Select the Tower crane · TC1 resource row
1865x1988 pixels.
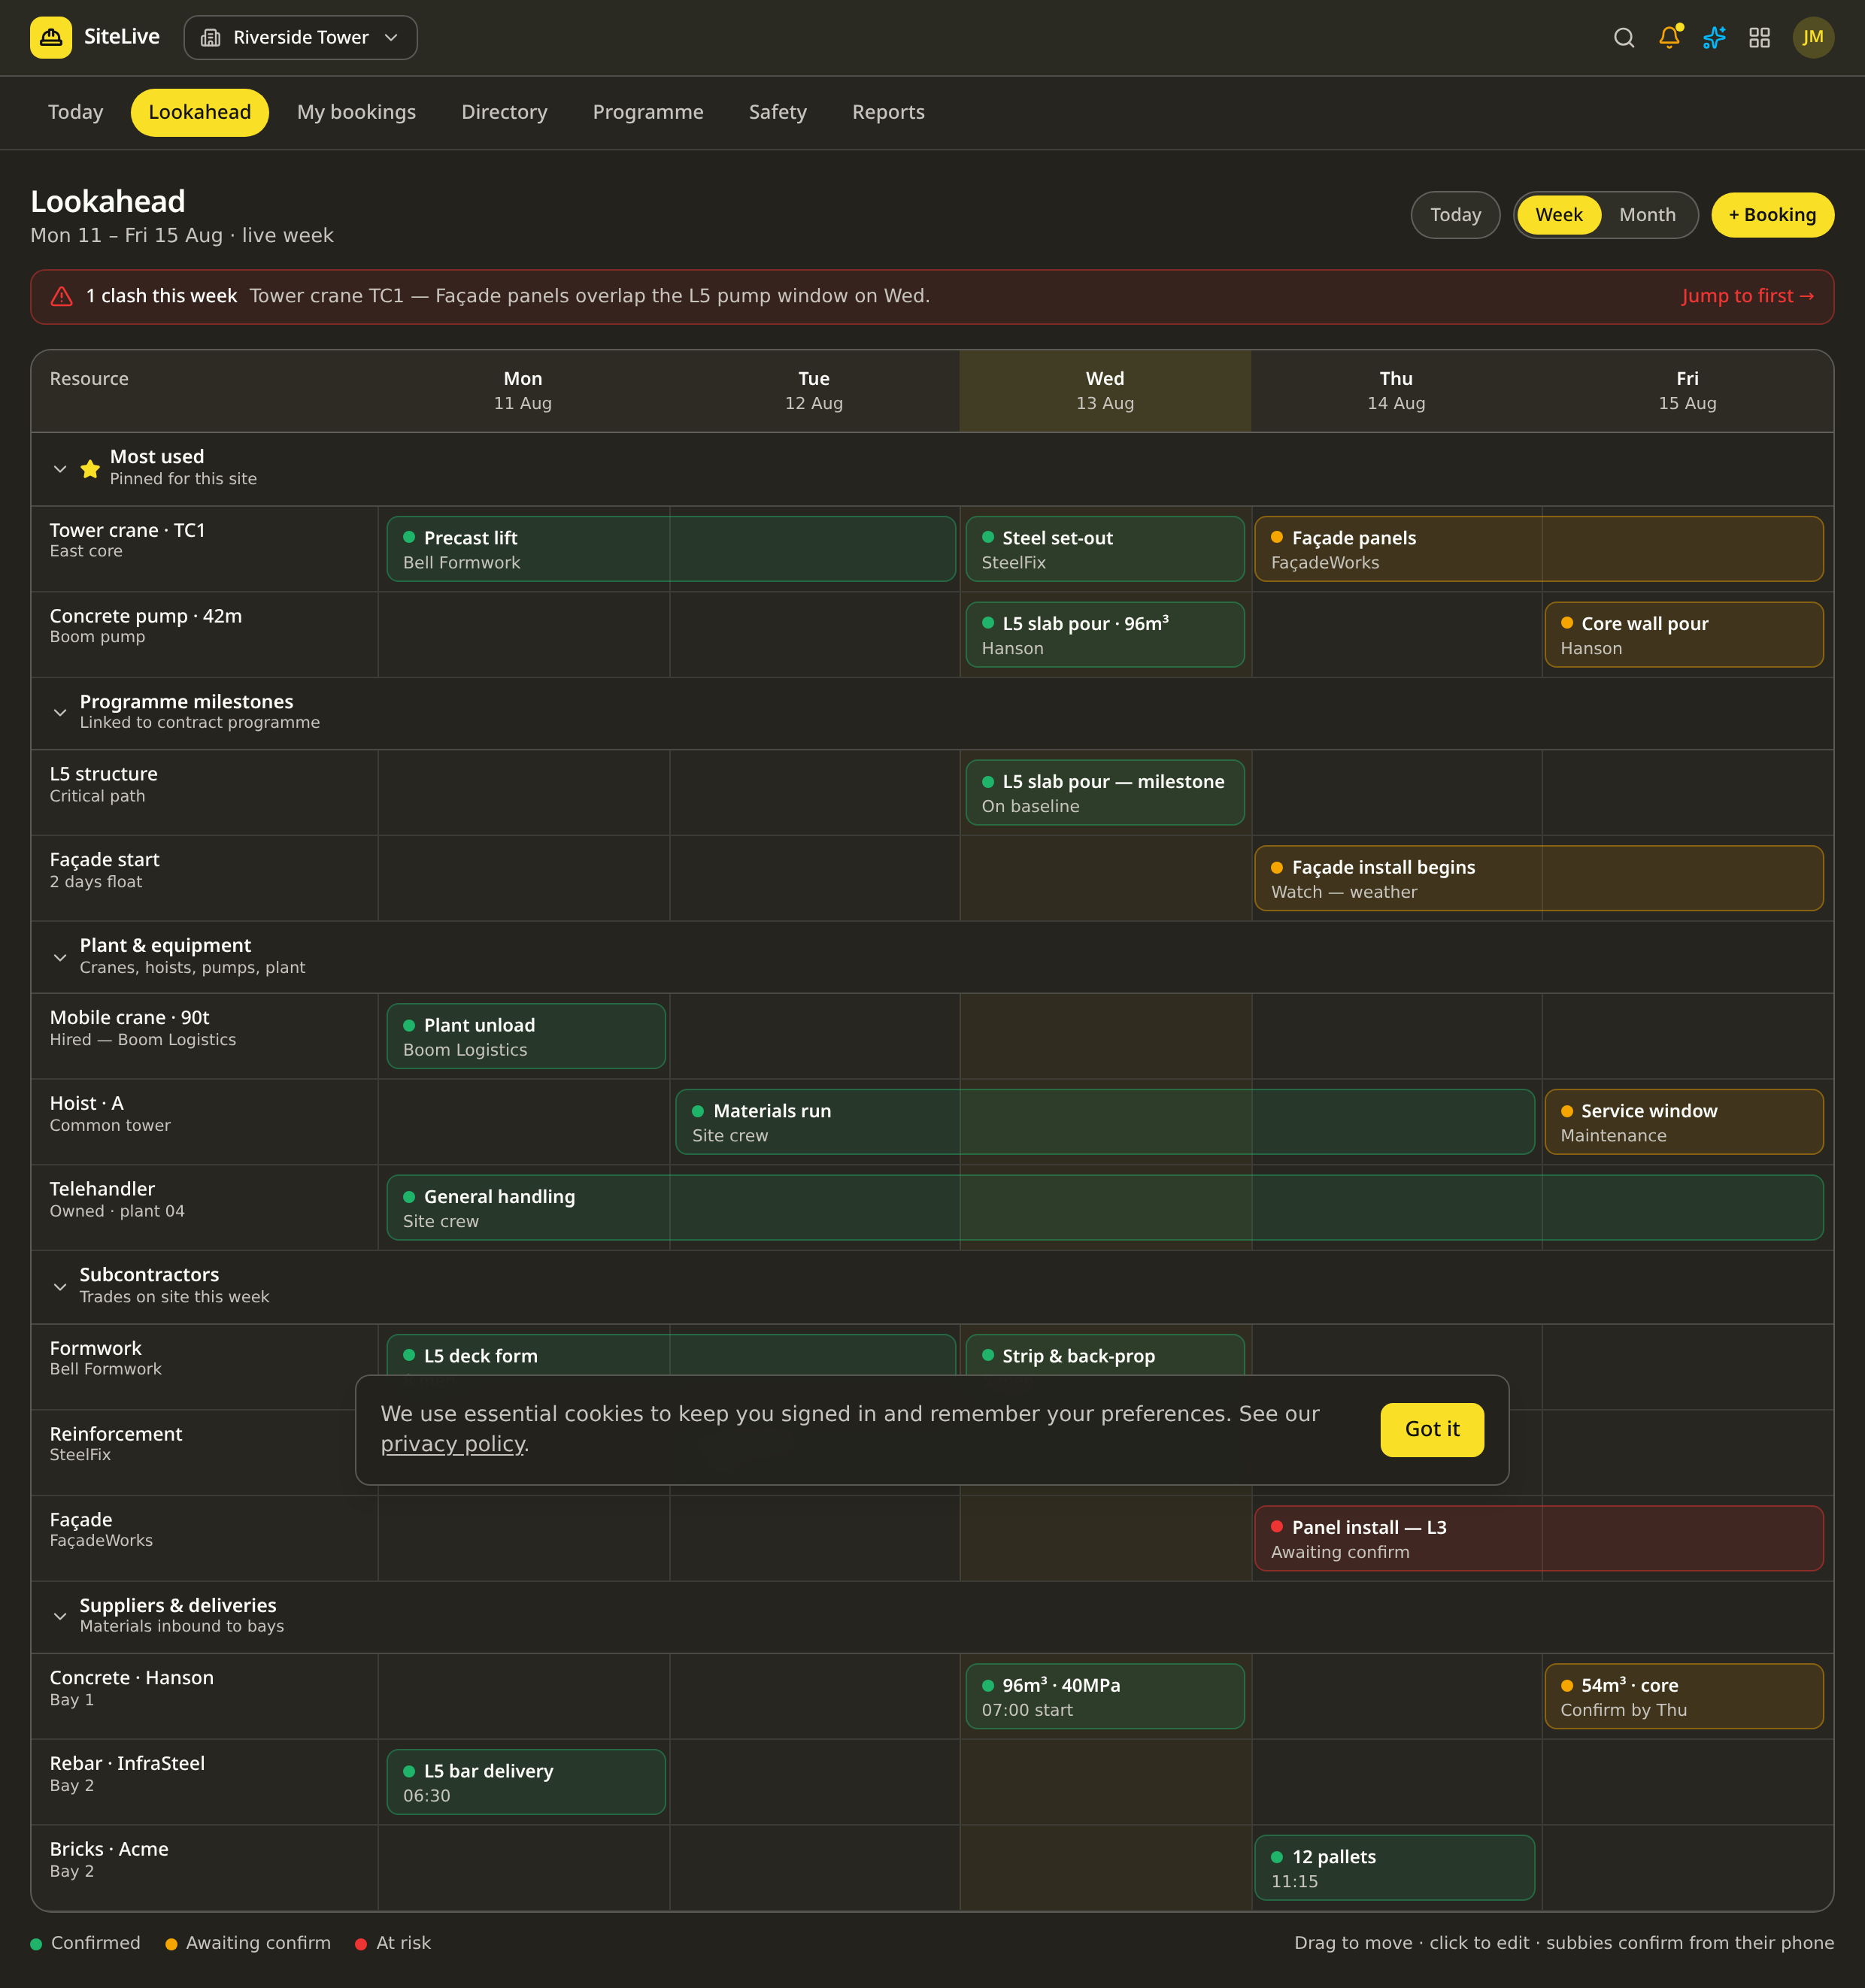coord(204,549)
